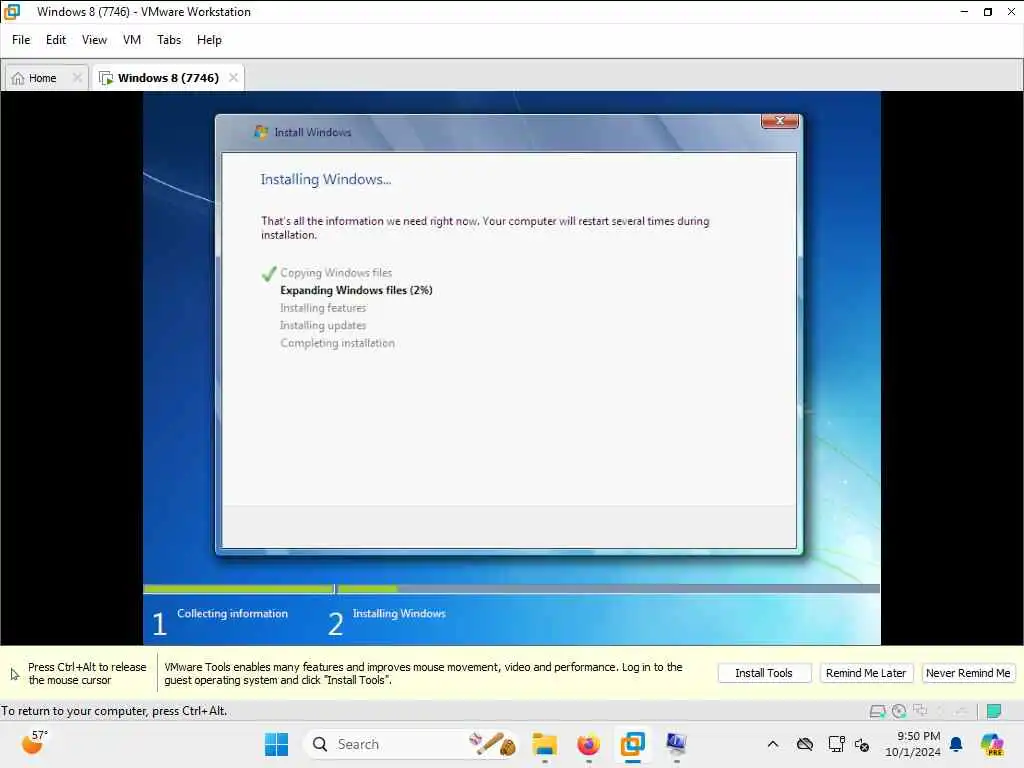Click the VMware Workstation title bar logo
The image size is (1024, 768).
pos(12,12)
